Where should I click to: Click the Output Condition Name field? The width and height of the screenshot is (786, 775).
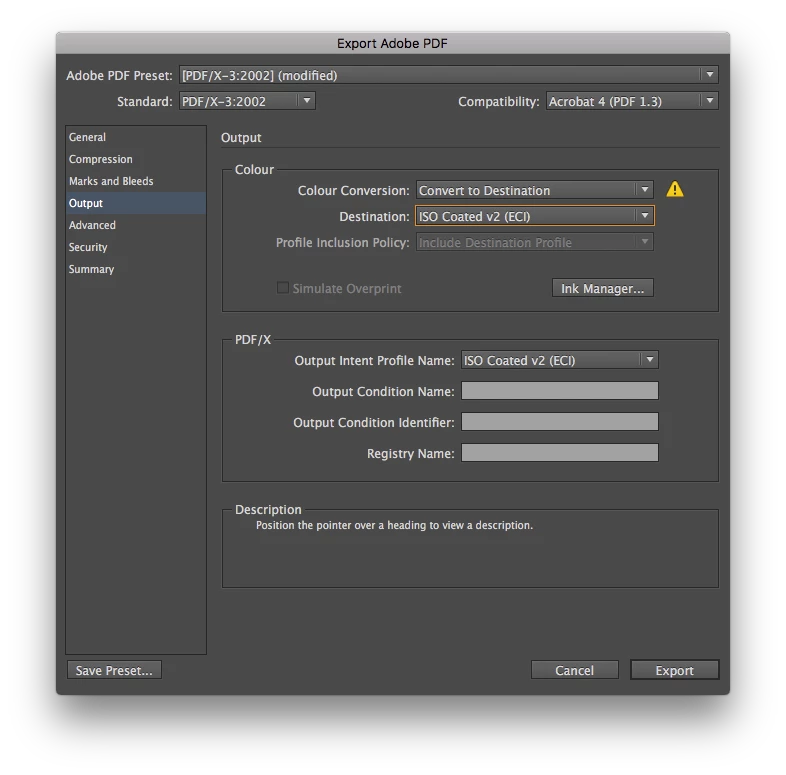(559, 391)
